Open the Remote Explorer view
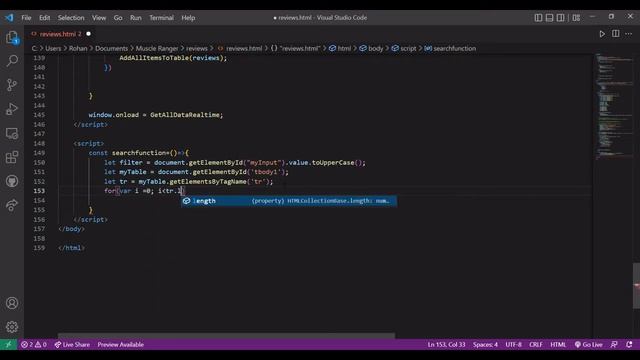The height and width of the screenshot is (360, 640). 12,133
